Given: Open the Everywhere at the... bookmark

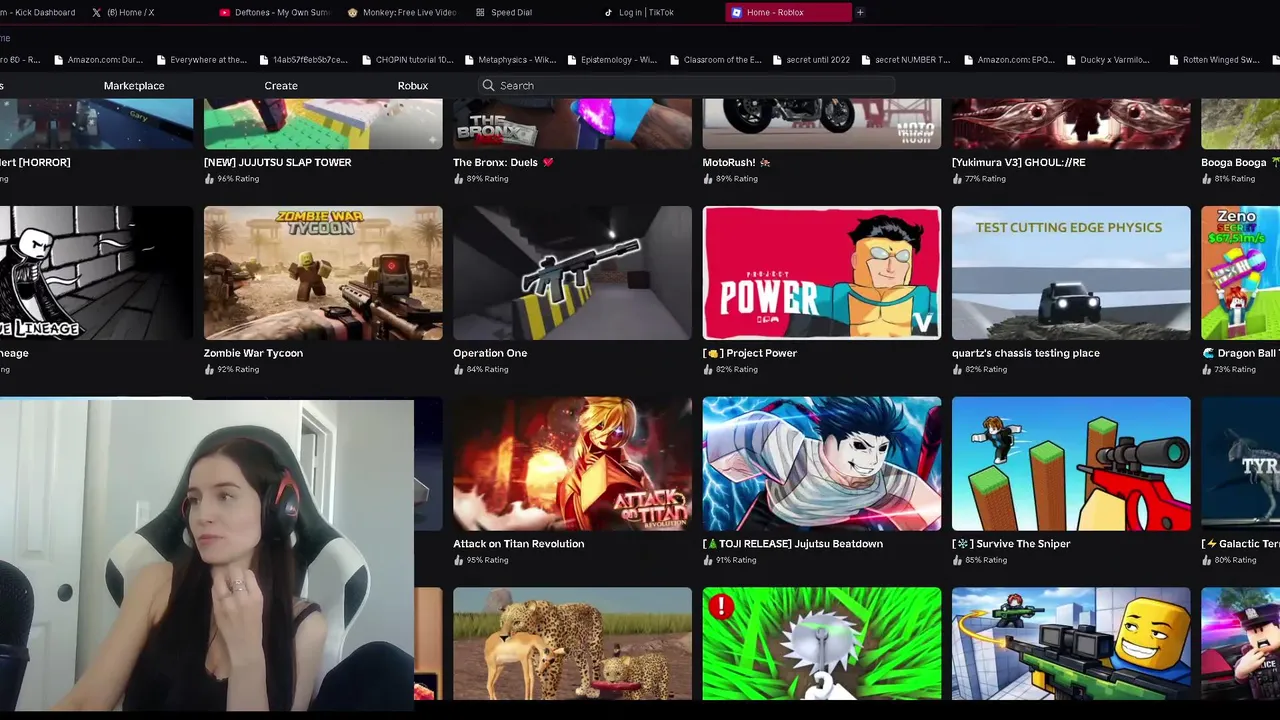Looking at the screenshot, I should [201, 60].
